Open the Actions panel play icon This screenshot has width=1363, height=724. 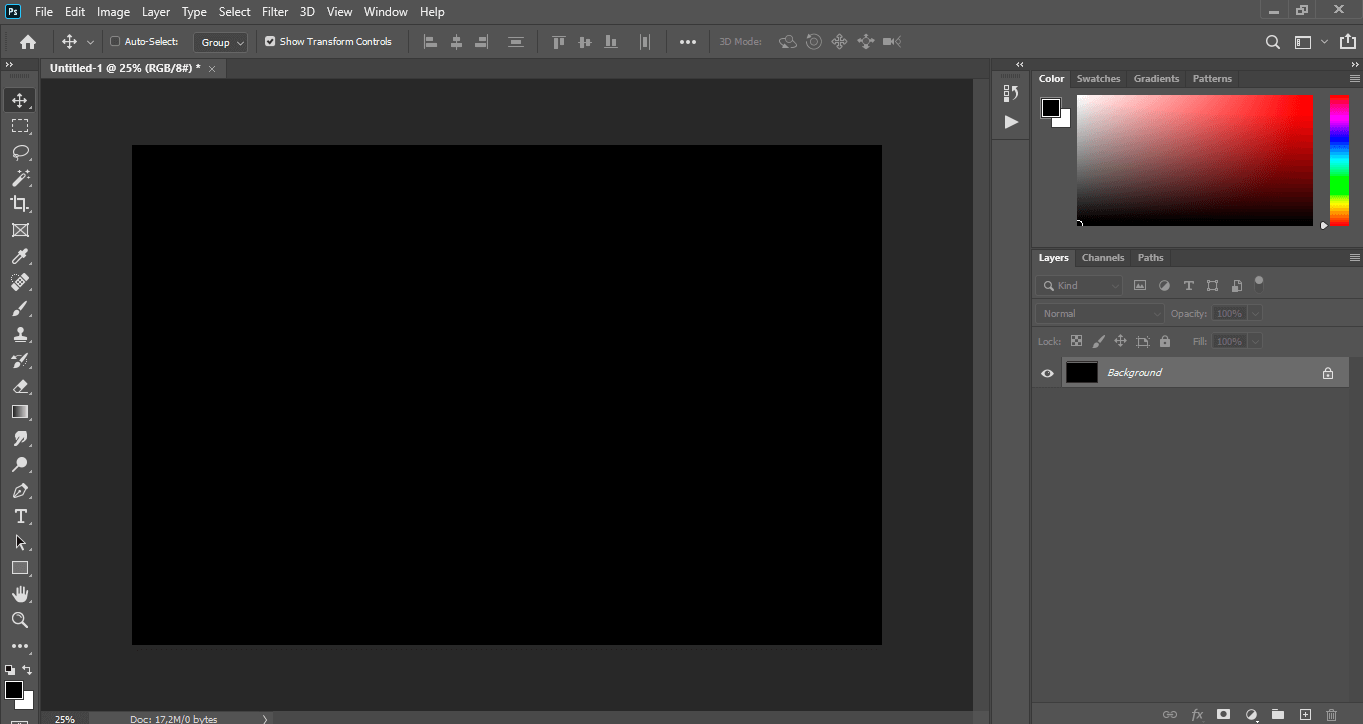pos(1011,122)
